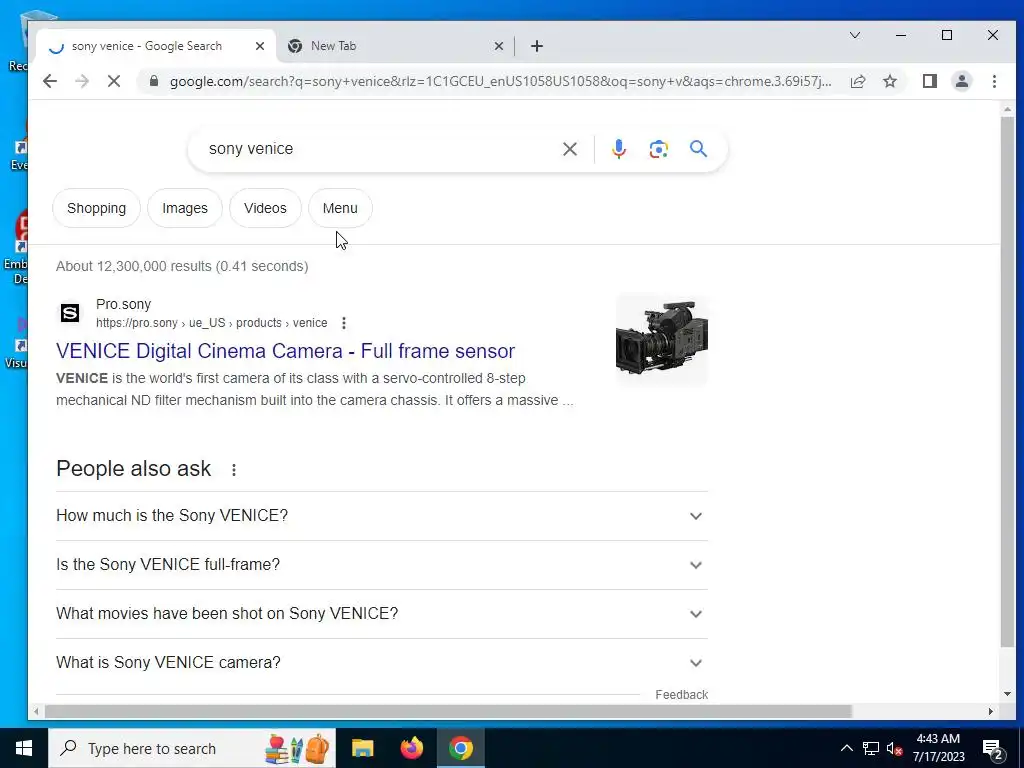
Task: Stop loading the page
Action: (114, 81)
